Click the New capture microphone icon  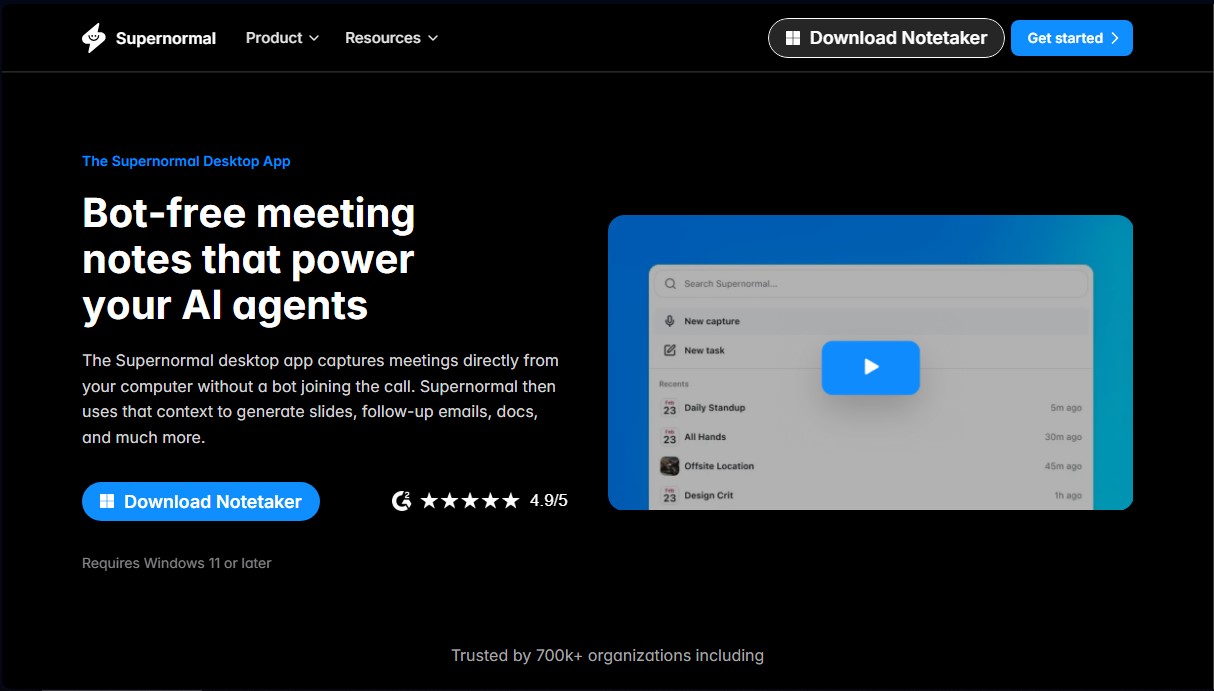(670, 321)
